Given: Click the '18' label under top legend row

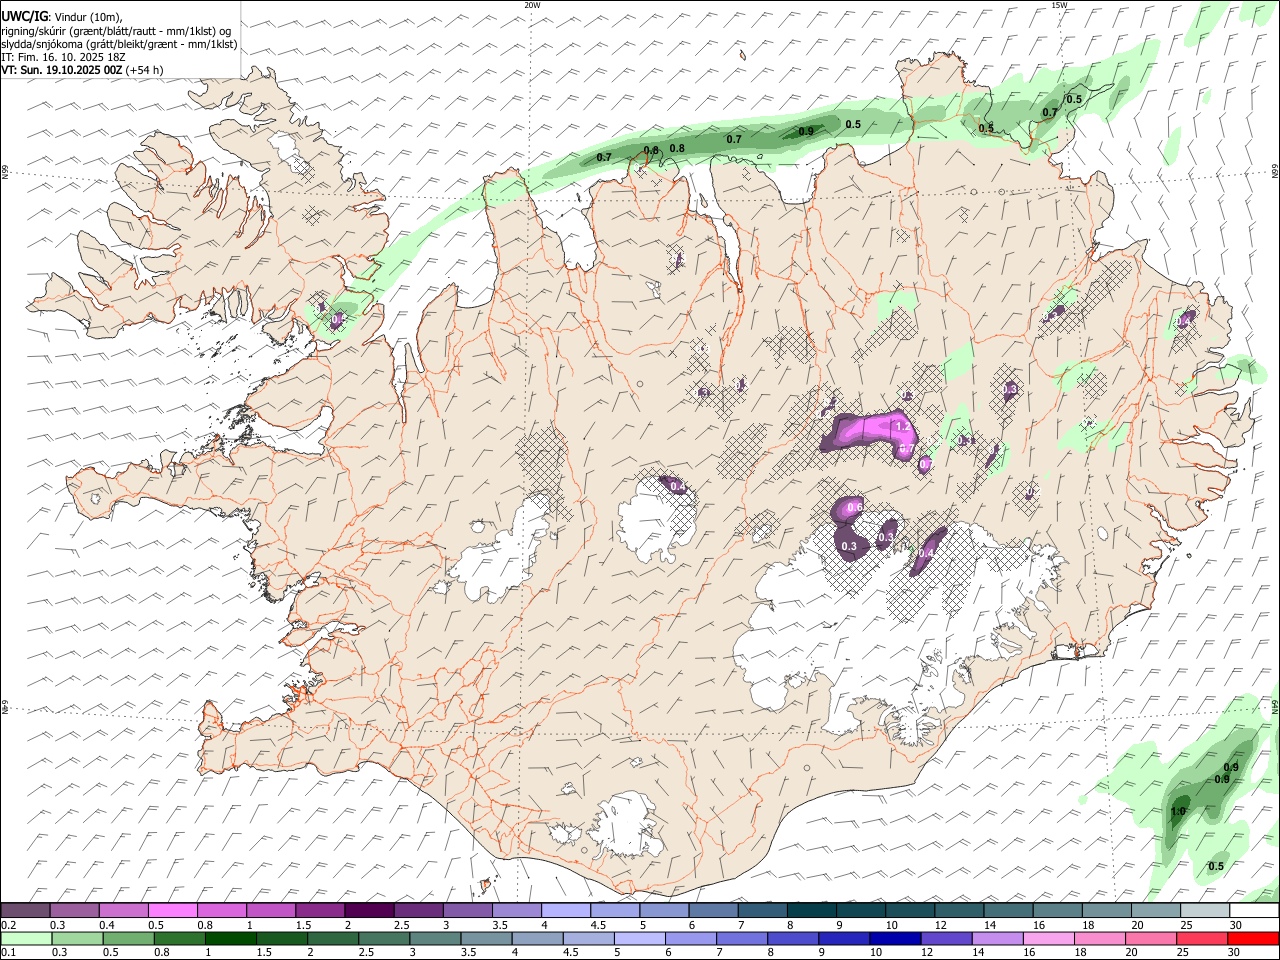Looking at the screenshot, I should coord(1088,925).
